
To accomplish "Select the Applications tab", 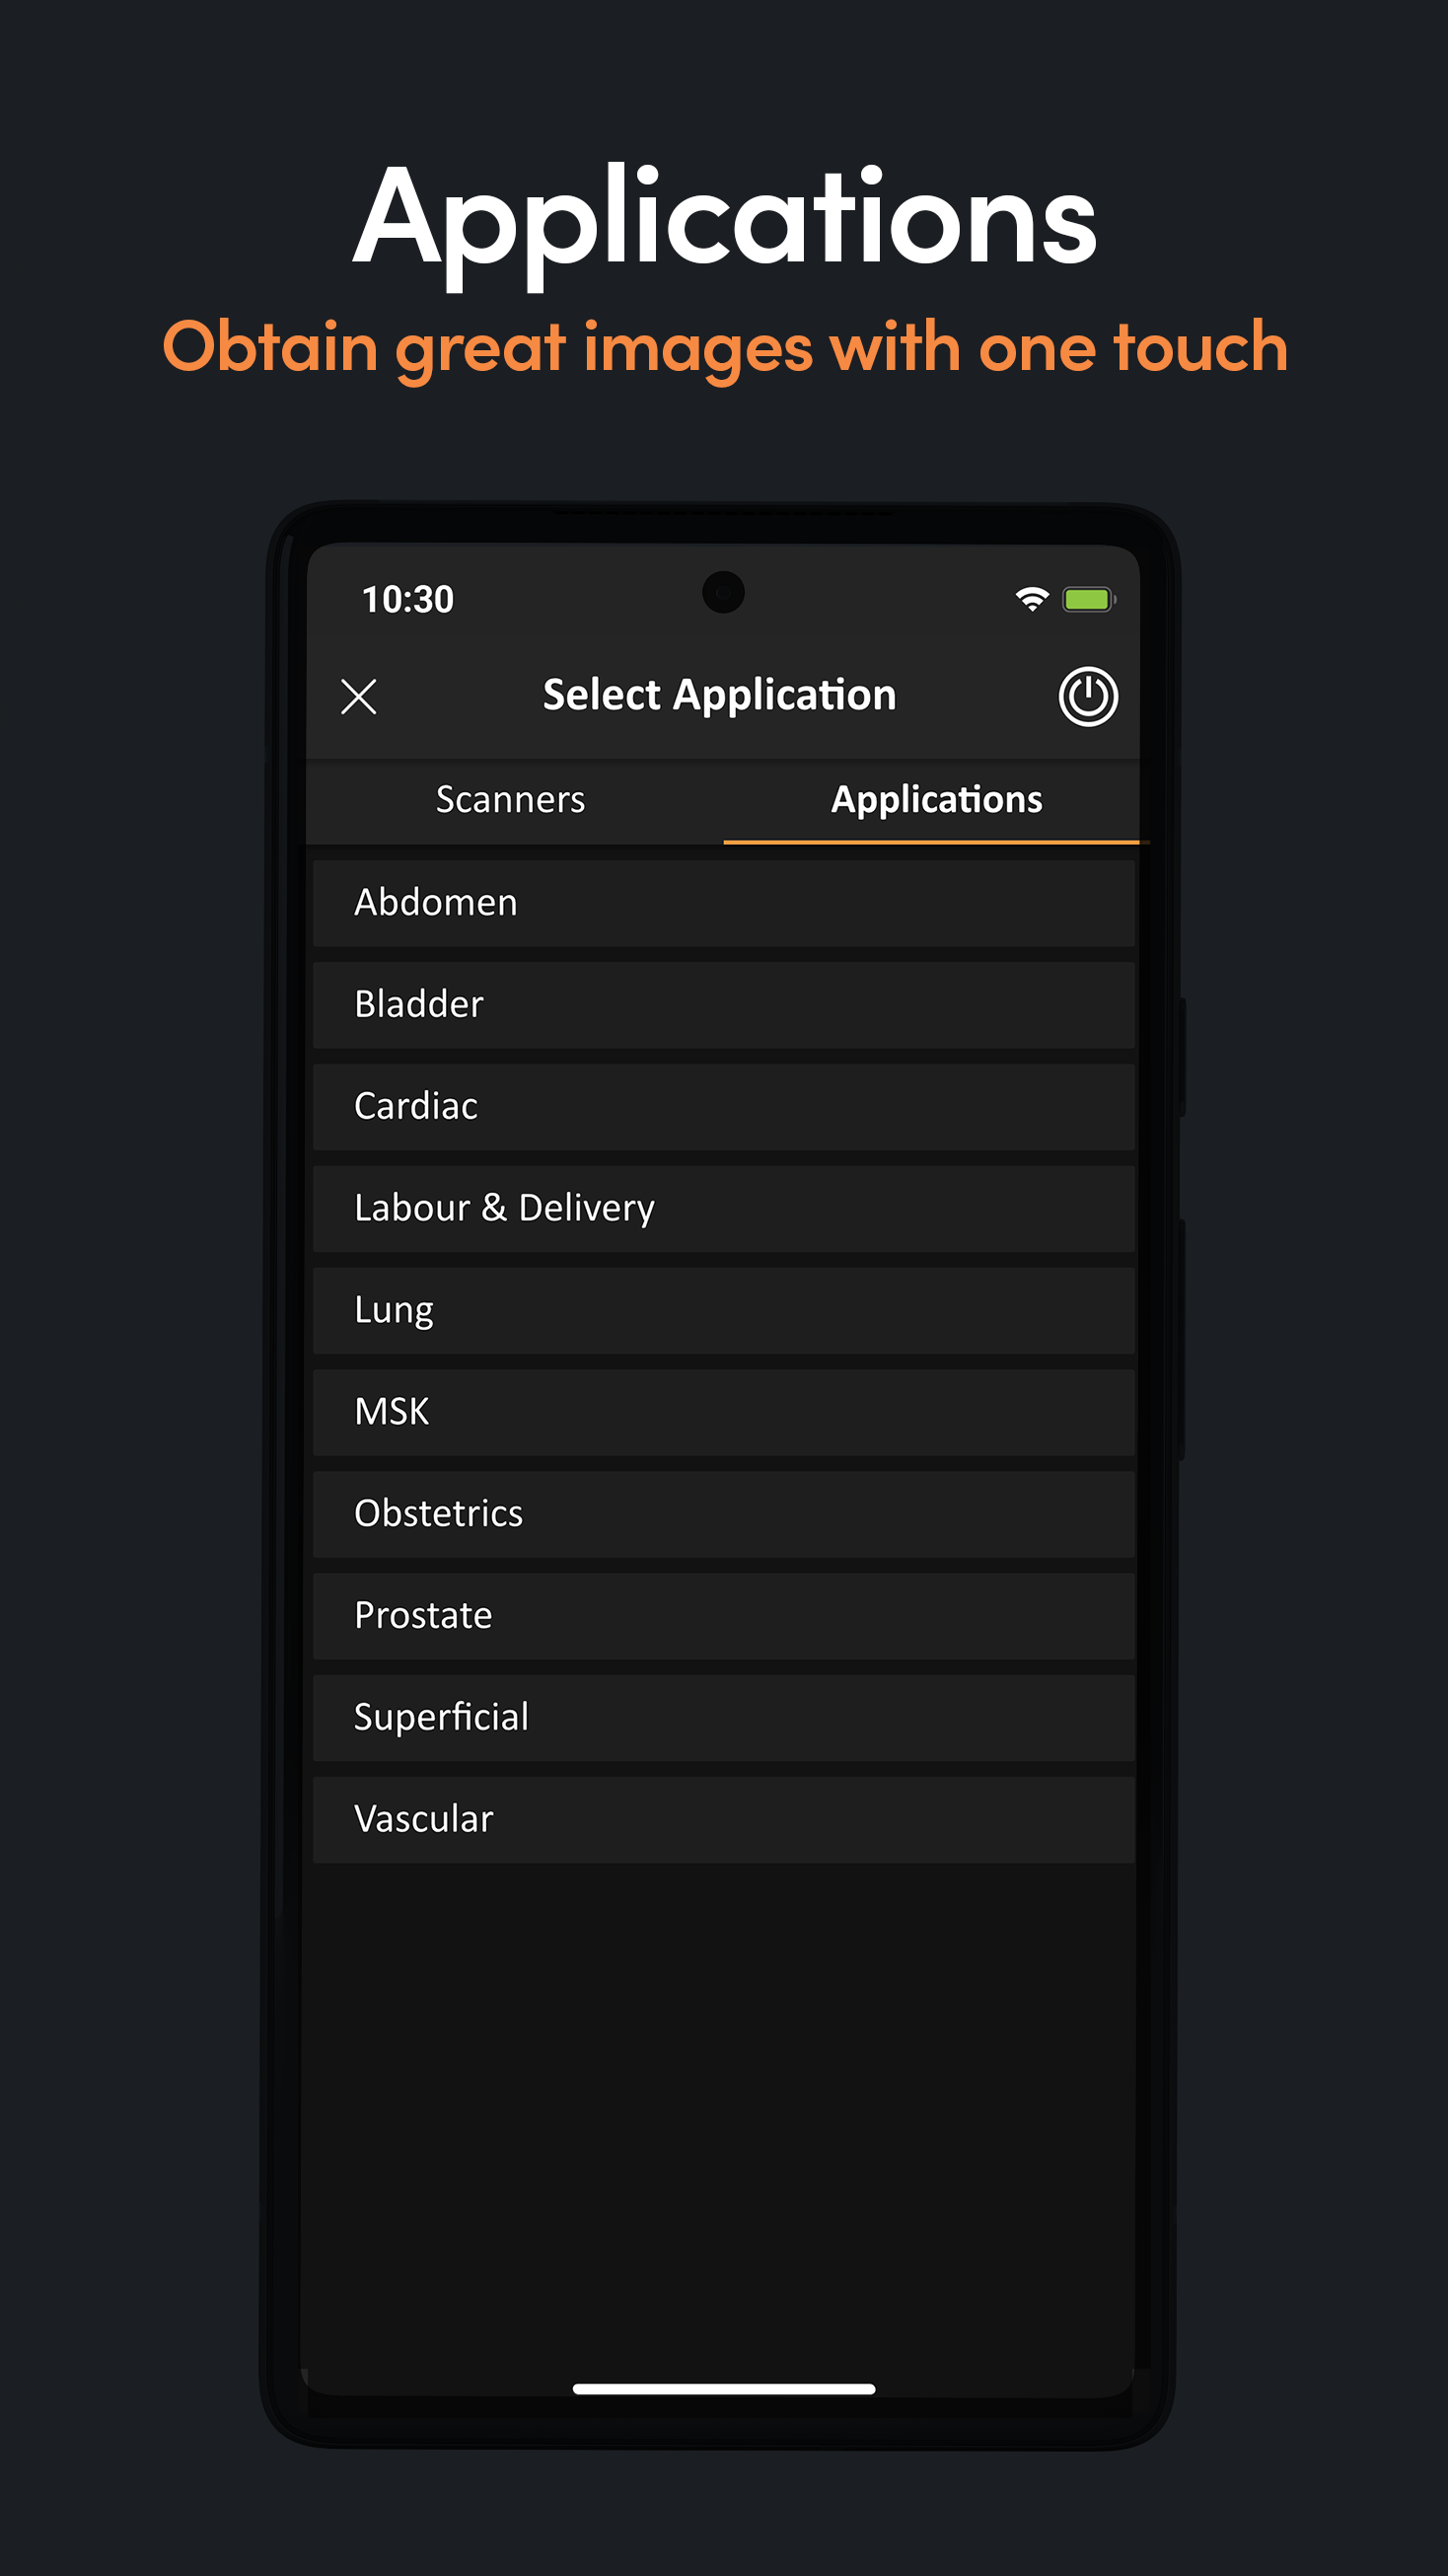I will (937, 800).
